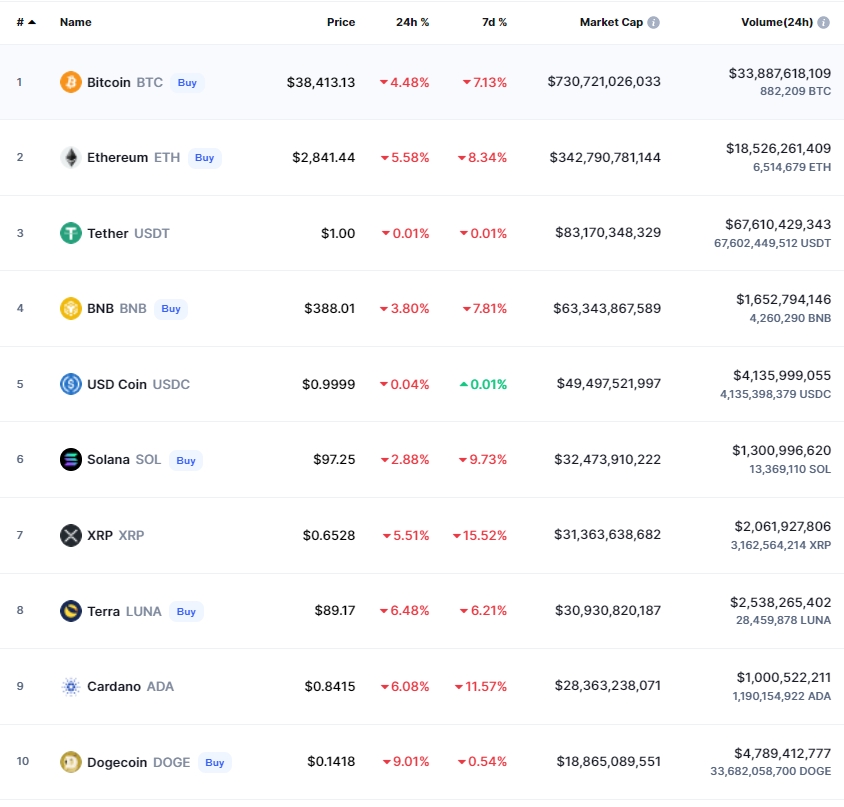Viewport: 844px width, 807px height.
Task: Sort table by rank number column
Action: 25,22
